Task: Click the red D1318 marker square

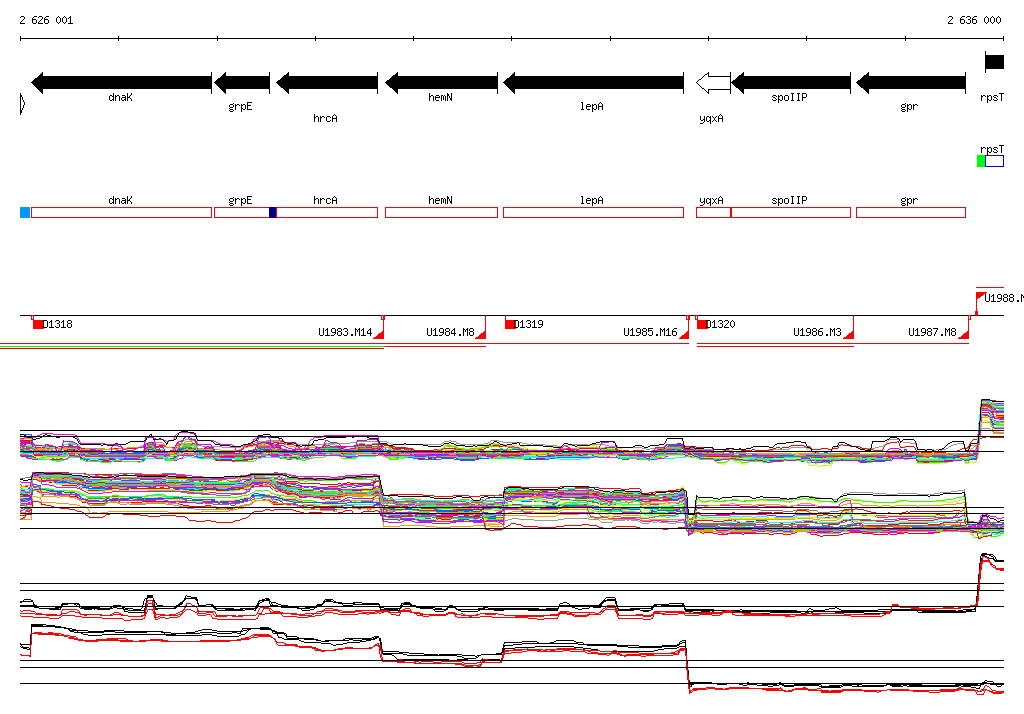Action: click(x=38, y=324)
